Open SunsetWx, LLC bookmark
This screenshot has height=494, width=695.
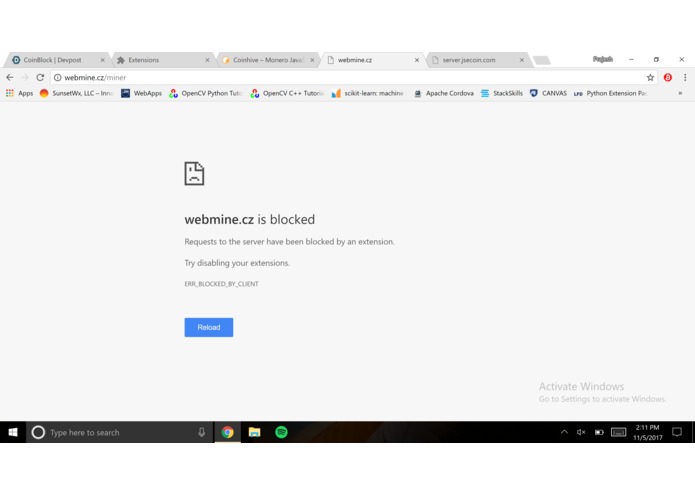76,93
